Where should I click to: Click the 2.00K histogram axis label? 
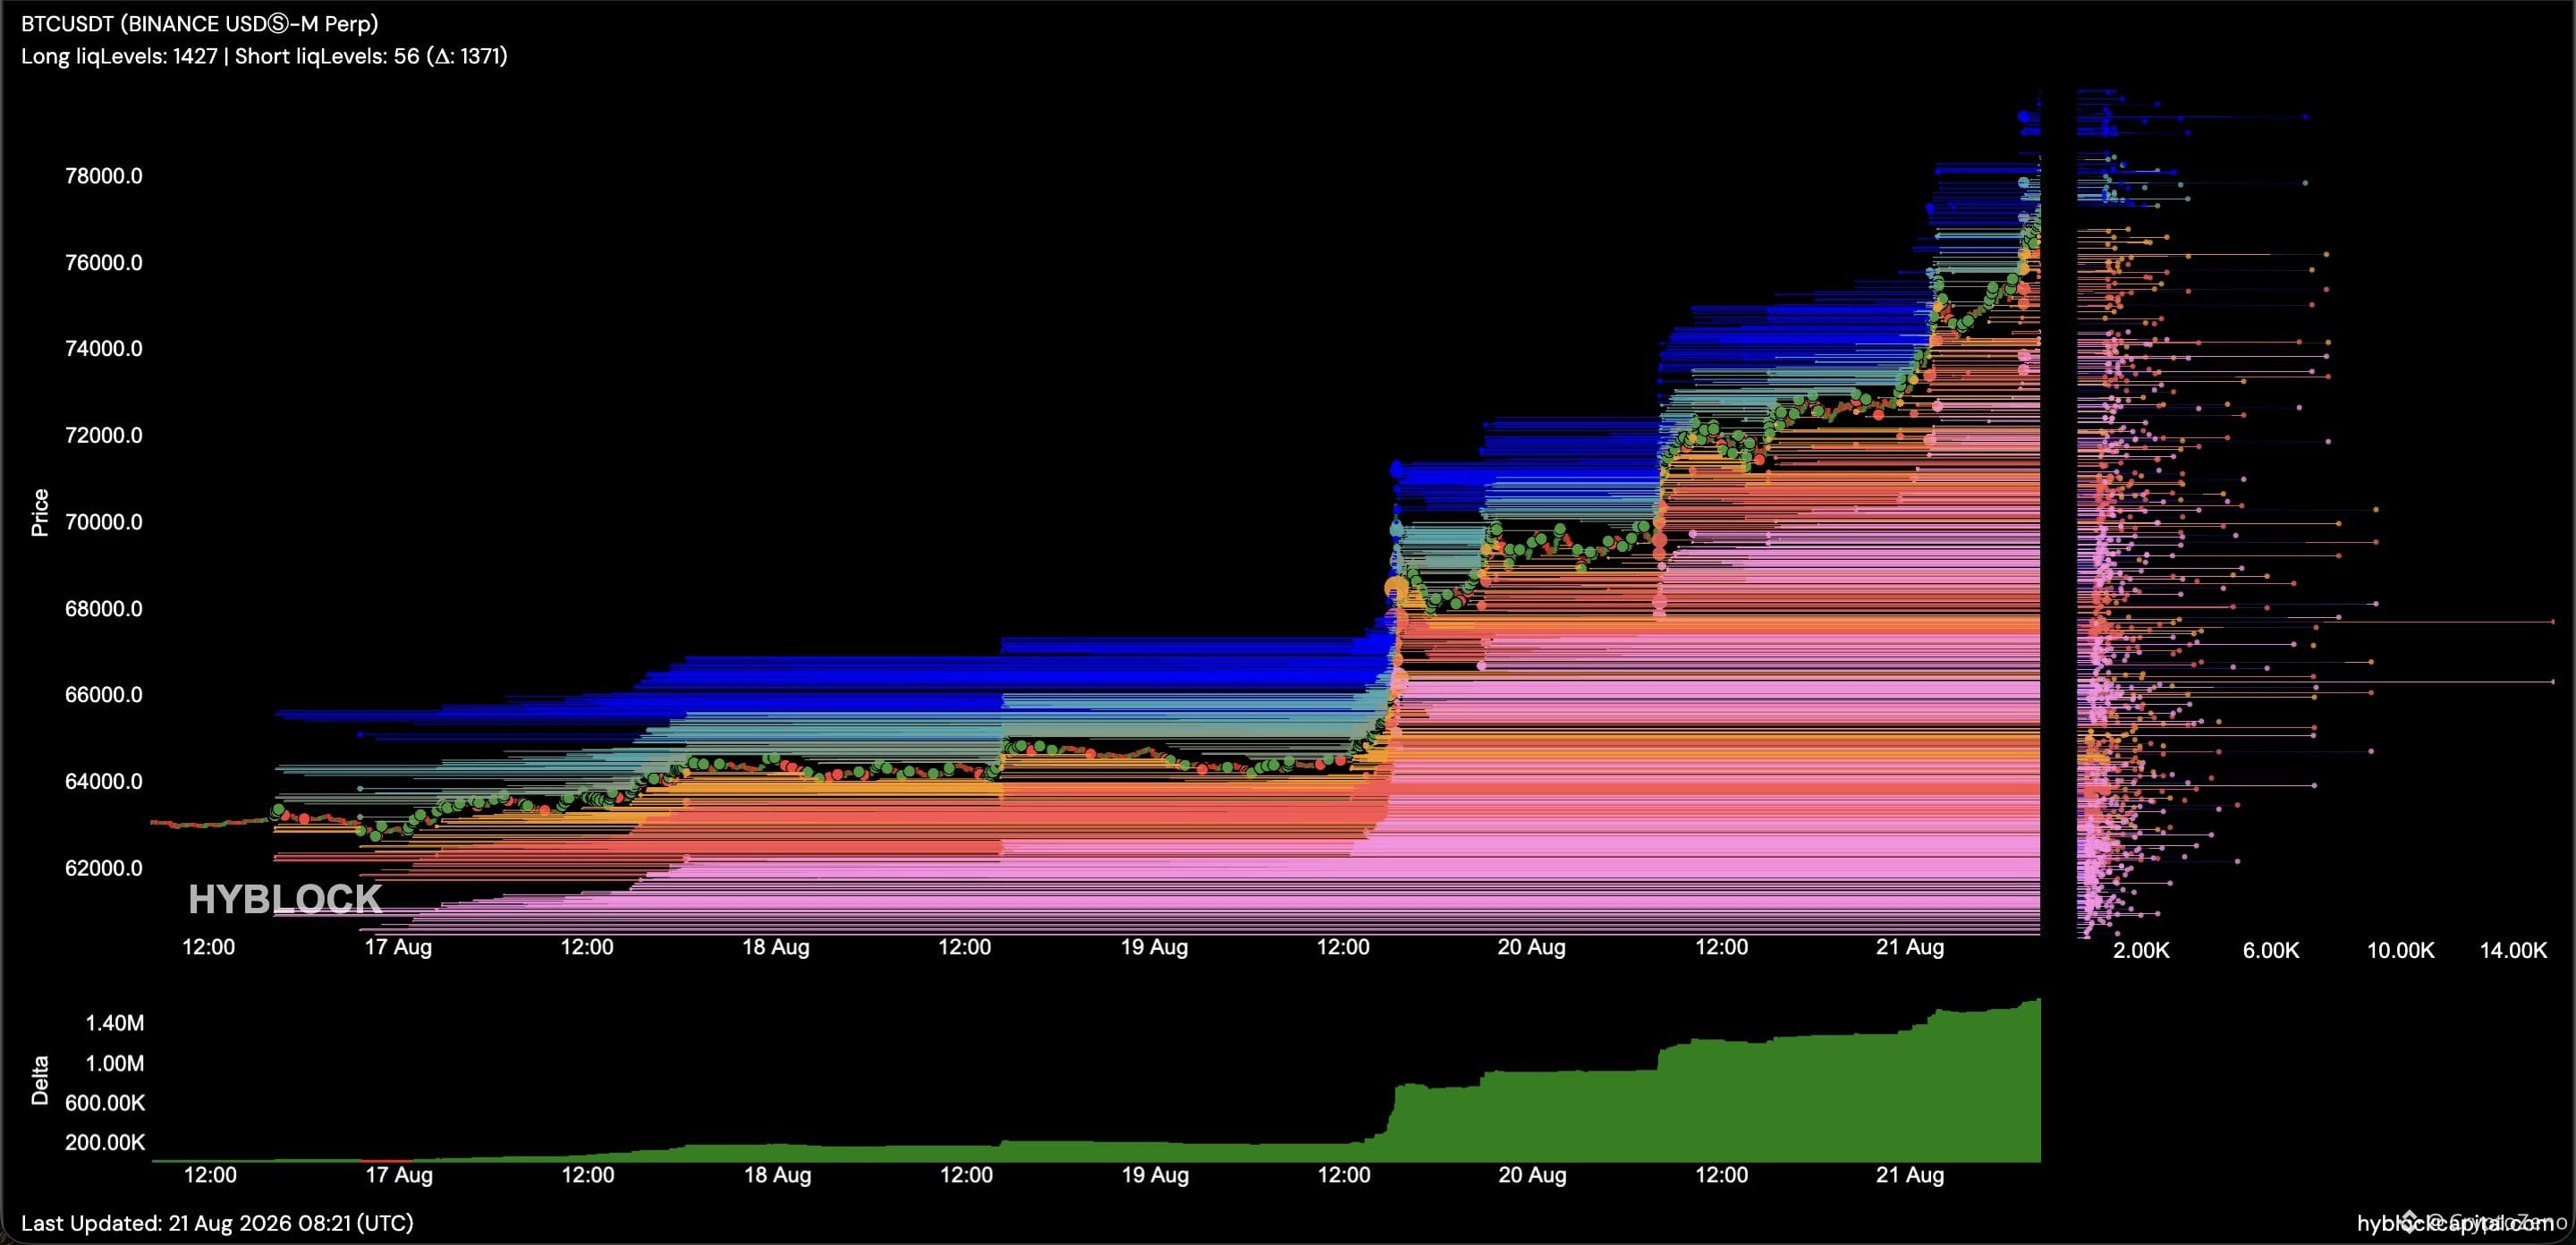(x=2141, y=950)
